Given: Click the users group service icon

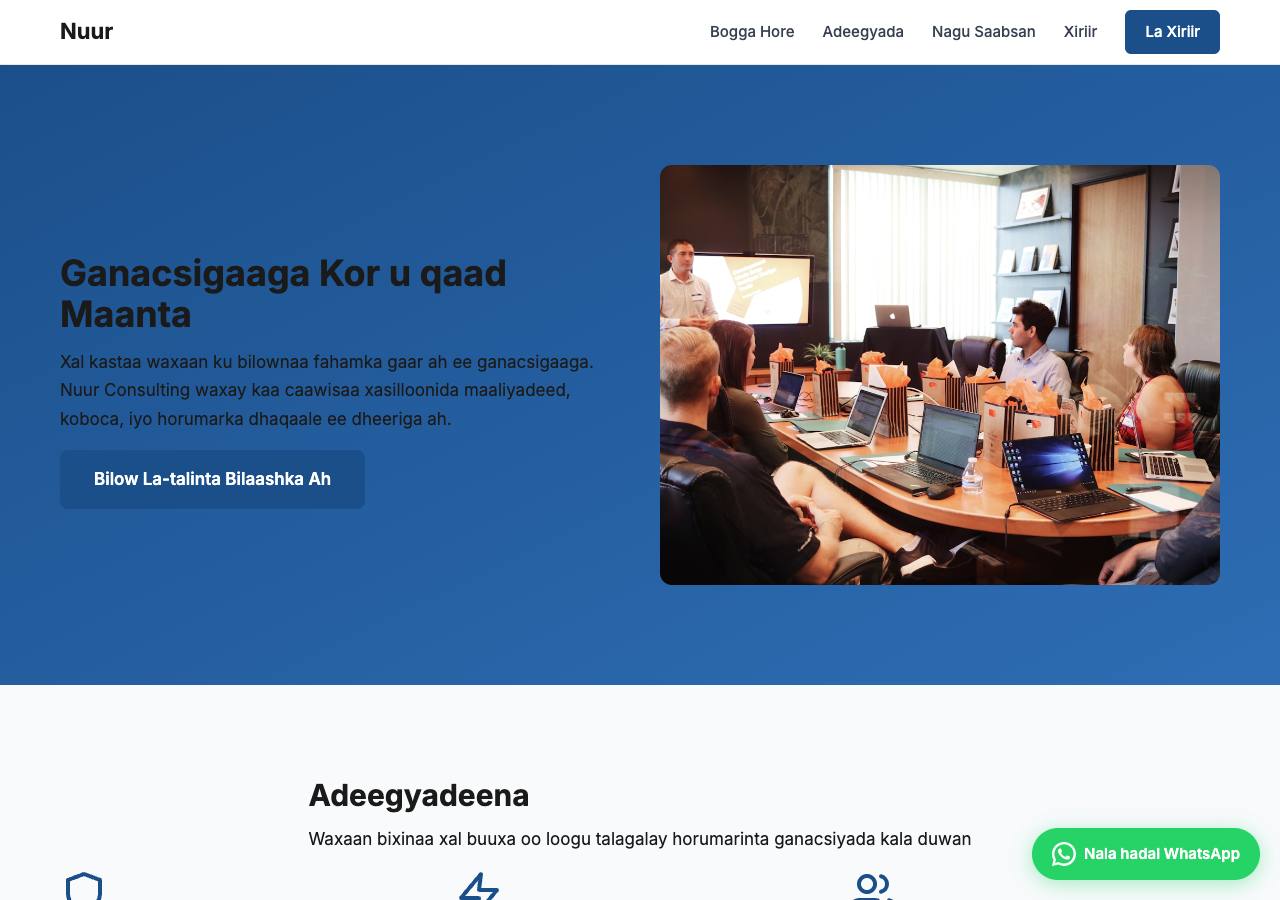Looking at the screenshot, I should [872, 886].
